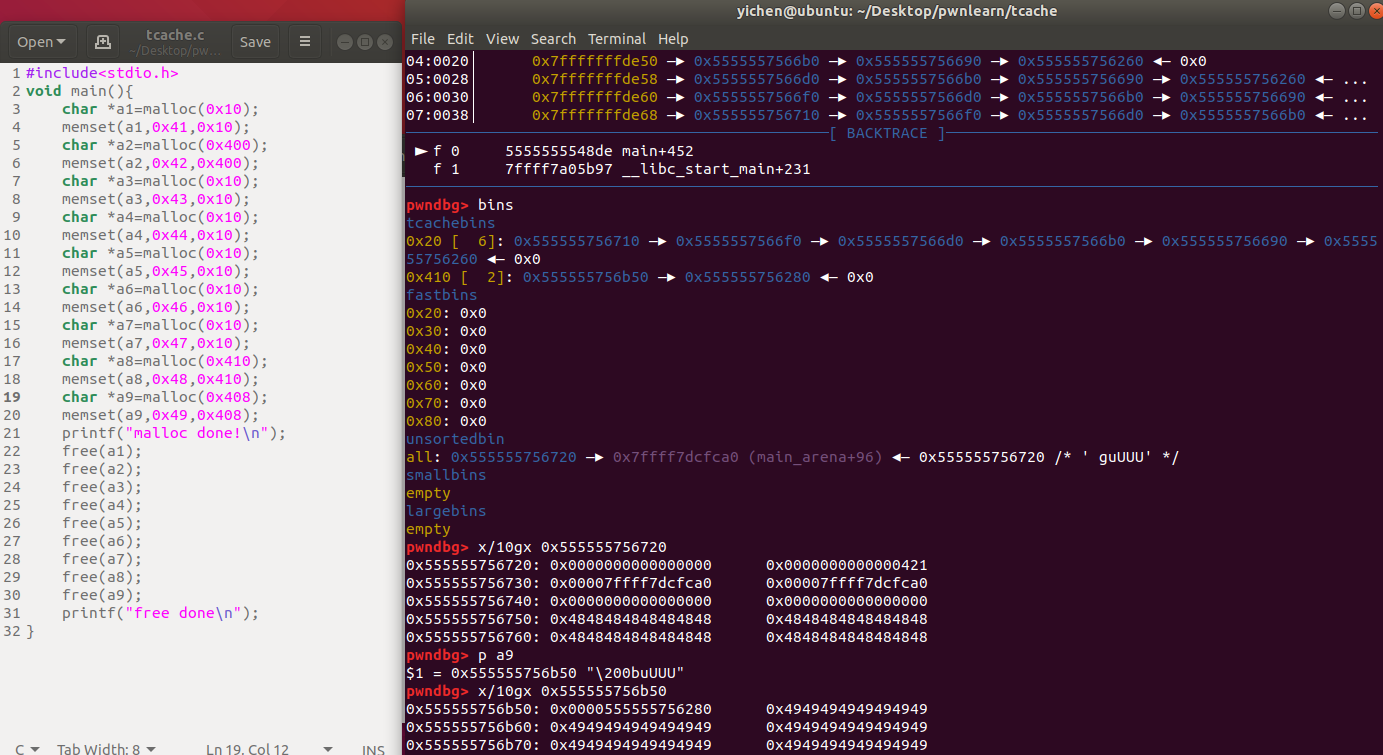
Task: Click the printf("free done\n"); line
Action: click(x=160, y=613)
